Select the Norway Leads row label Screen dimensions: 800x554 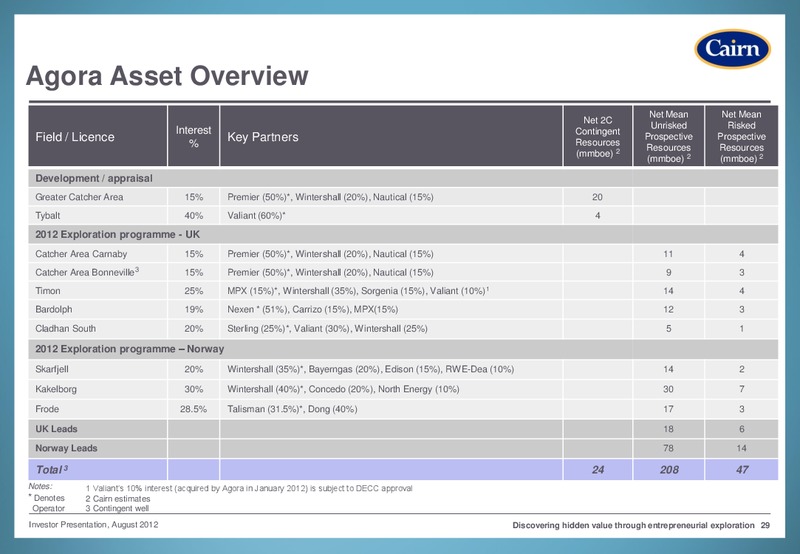pyautogui.click(x=66, y=448)
